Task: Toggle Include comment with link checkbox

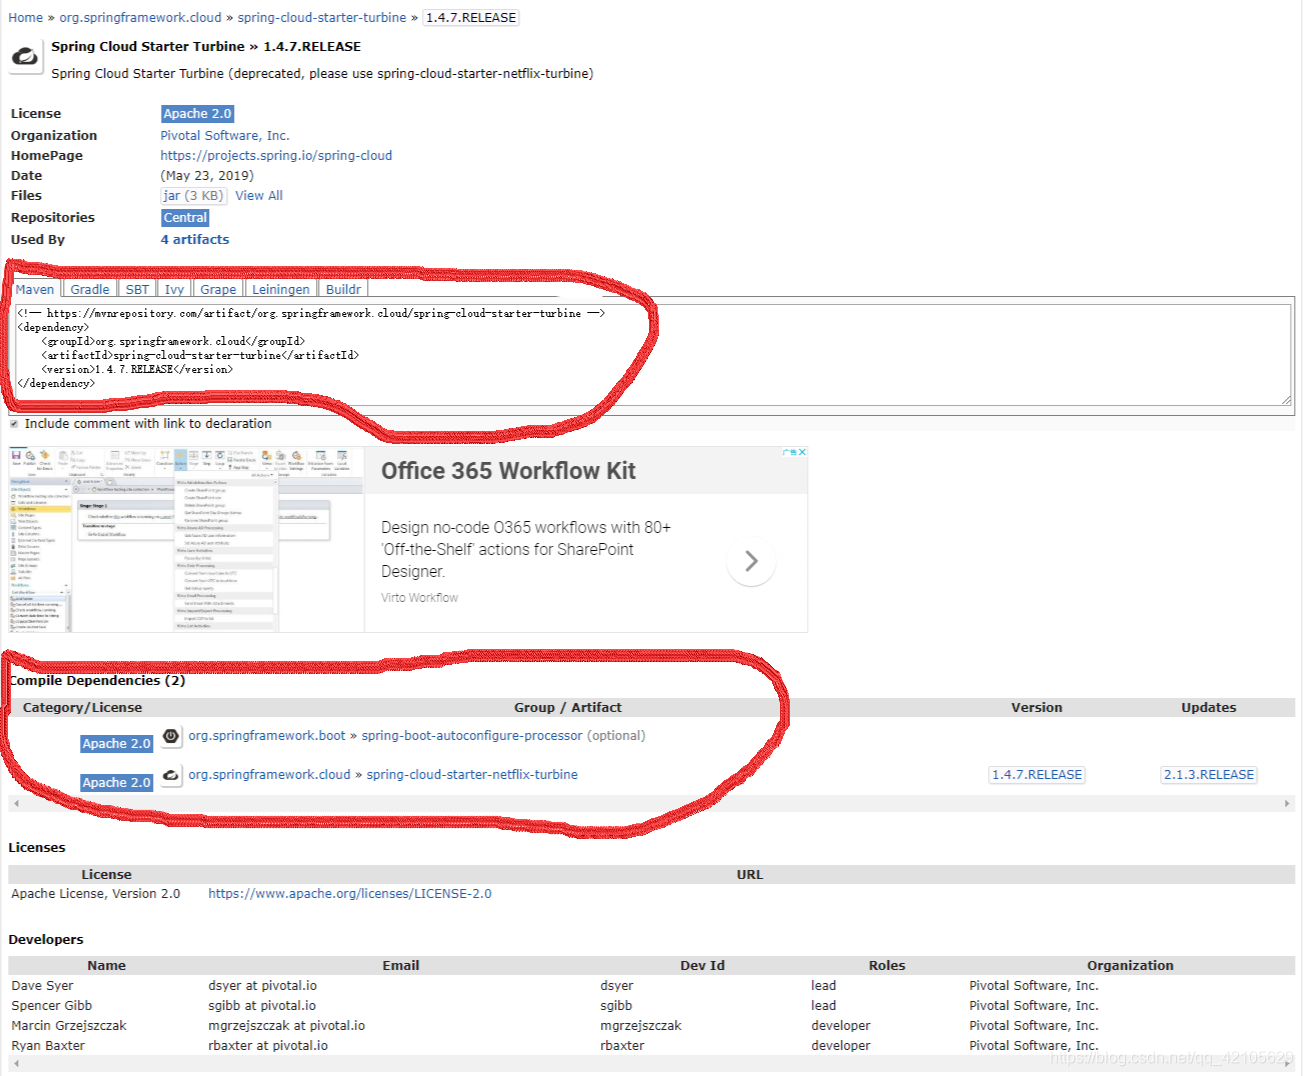Action: [x=14, y=424]
